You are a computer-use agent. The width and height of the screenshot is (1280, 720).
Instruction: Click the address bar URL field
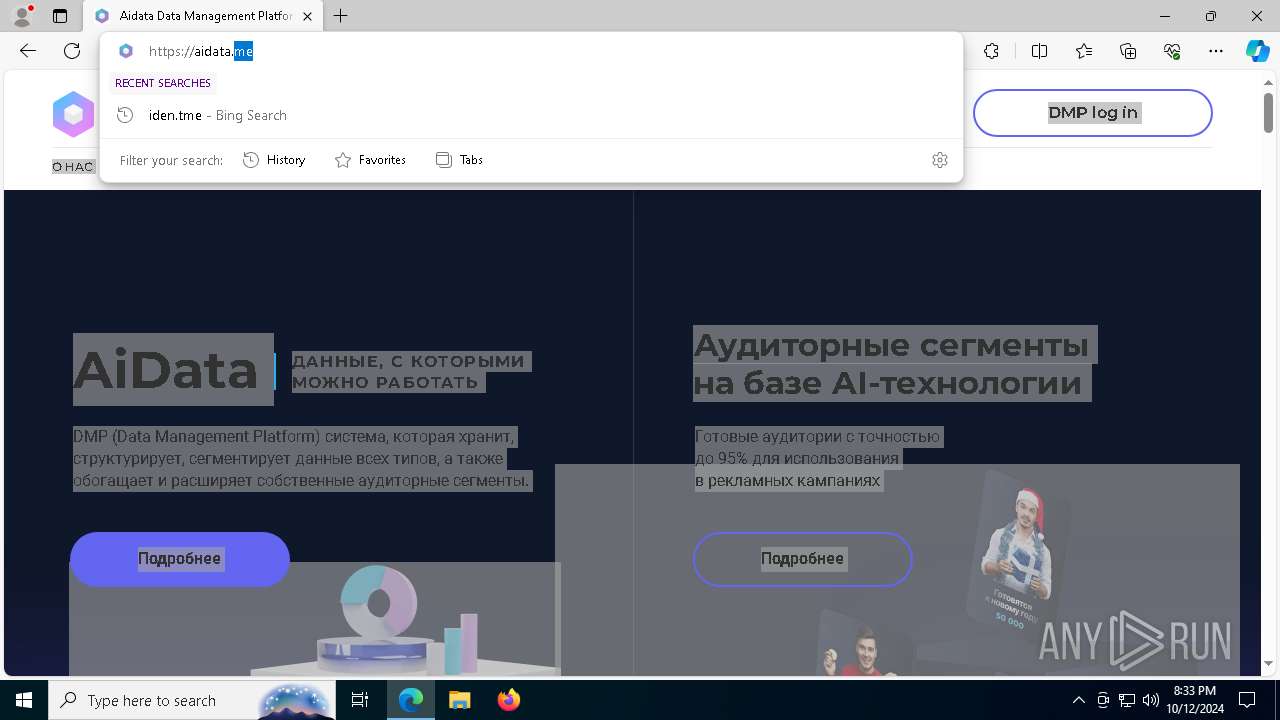530,51
